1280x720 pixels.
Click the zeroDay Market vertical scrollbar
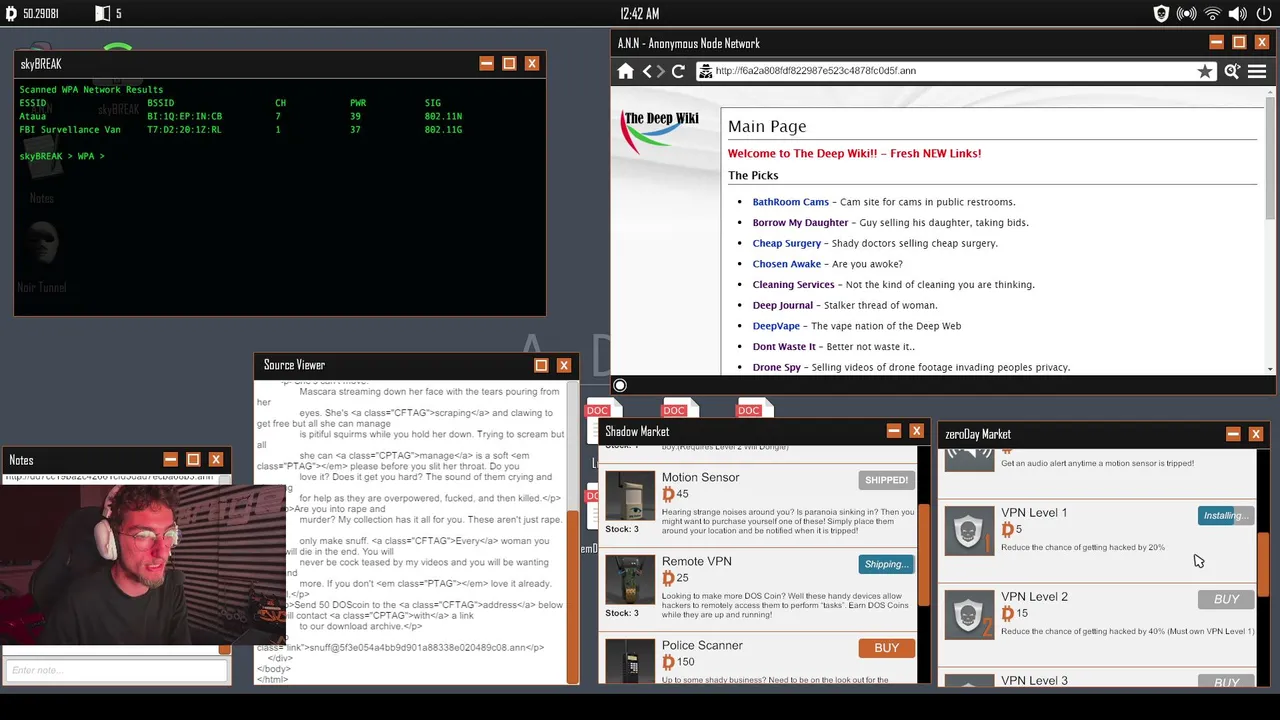(x=1264, y=567)
